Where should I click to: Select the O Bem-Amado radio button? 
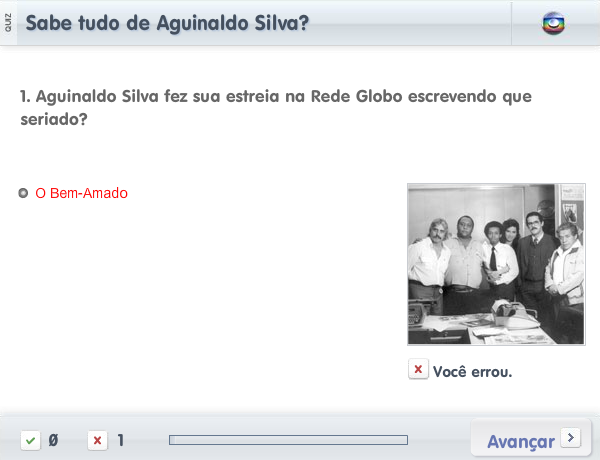[23, 193]
